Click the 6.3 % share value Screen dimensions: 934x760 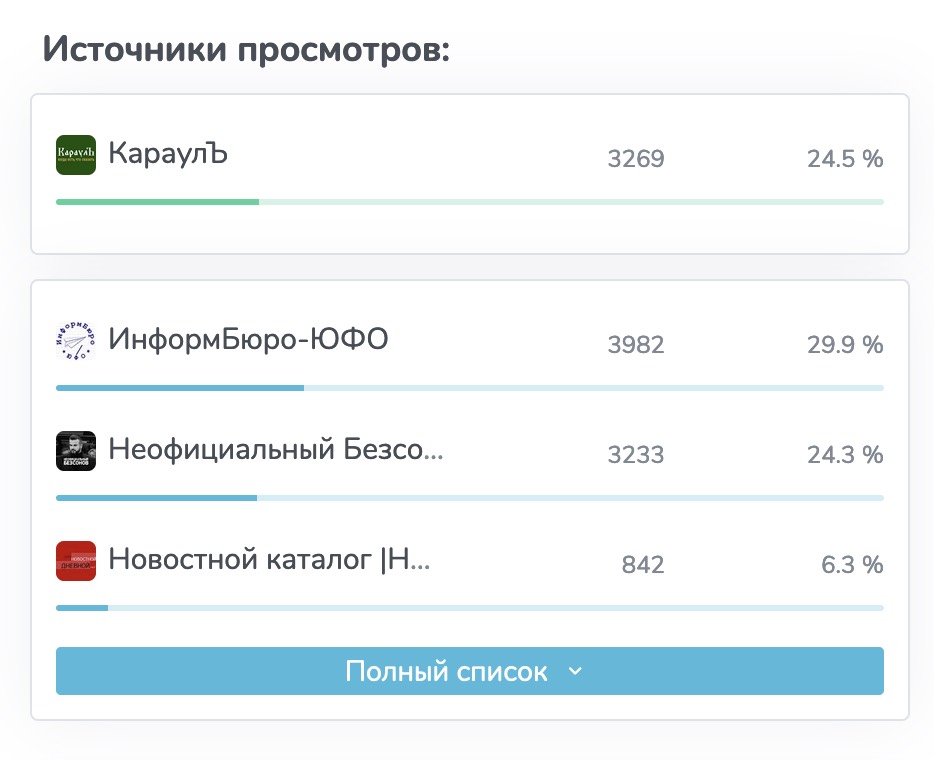[852, 565]
